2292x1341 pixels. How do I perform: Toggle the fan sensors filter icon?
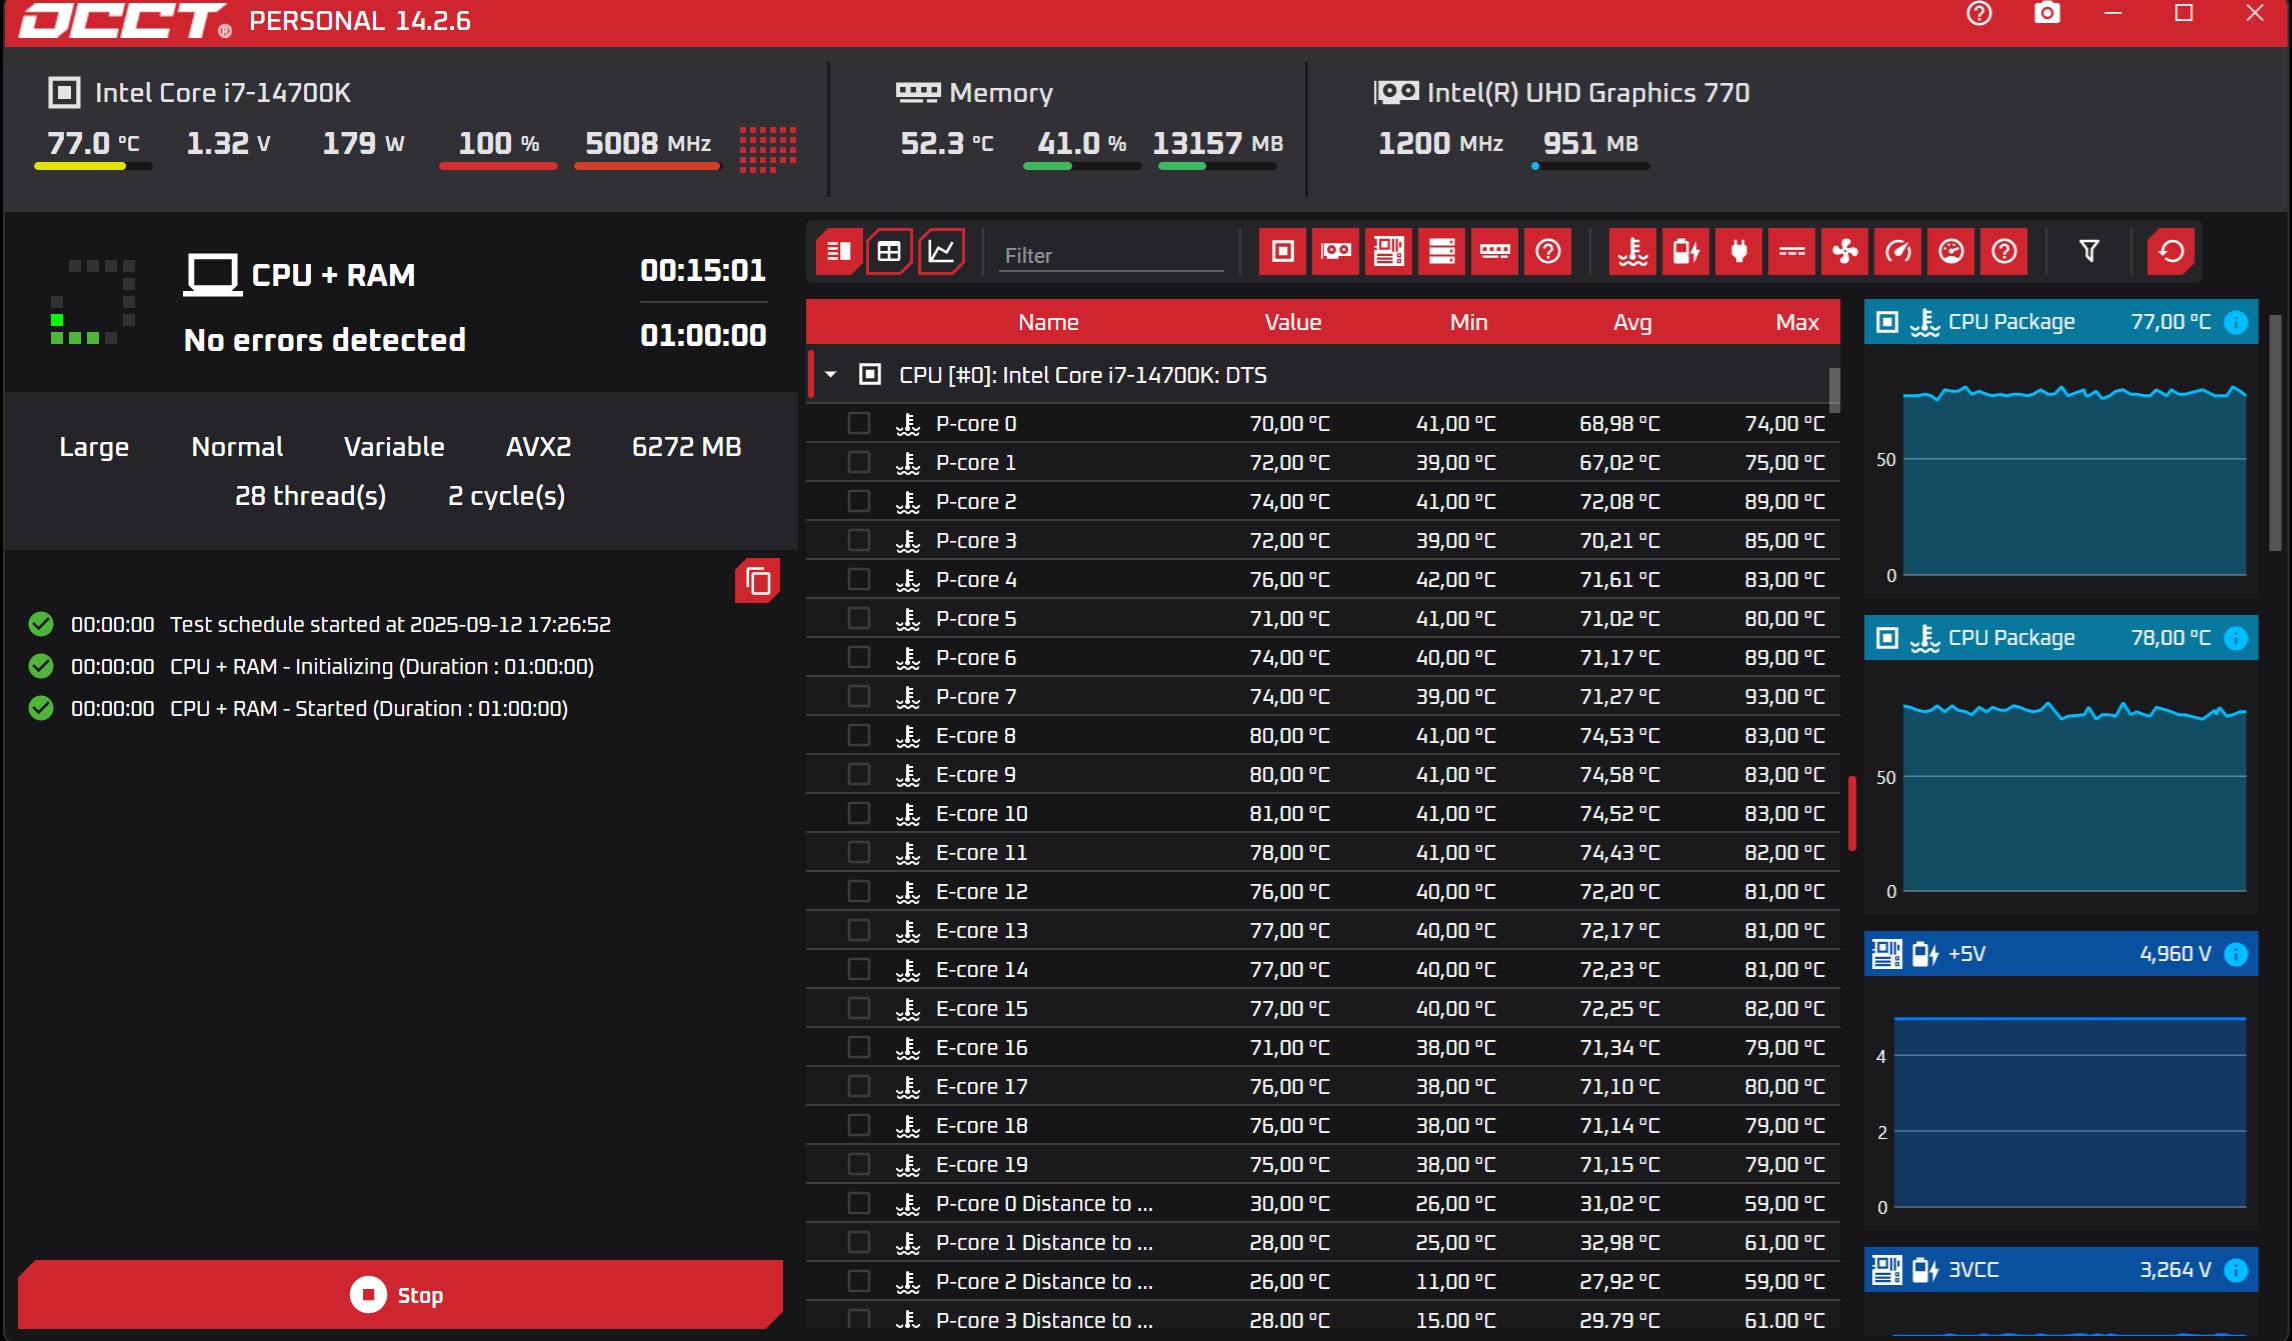coord(1845,251)
